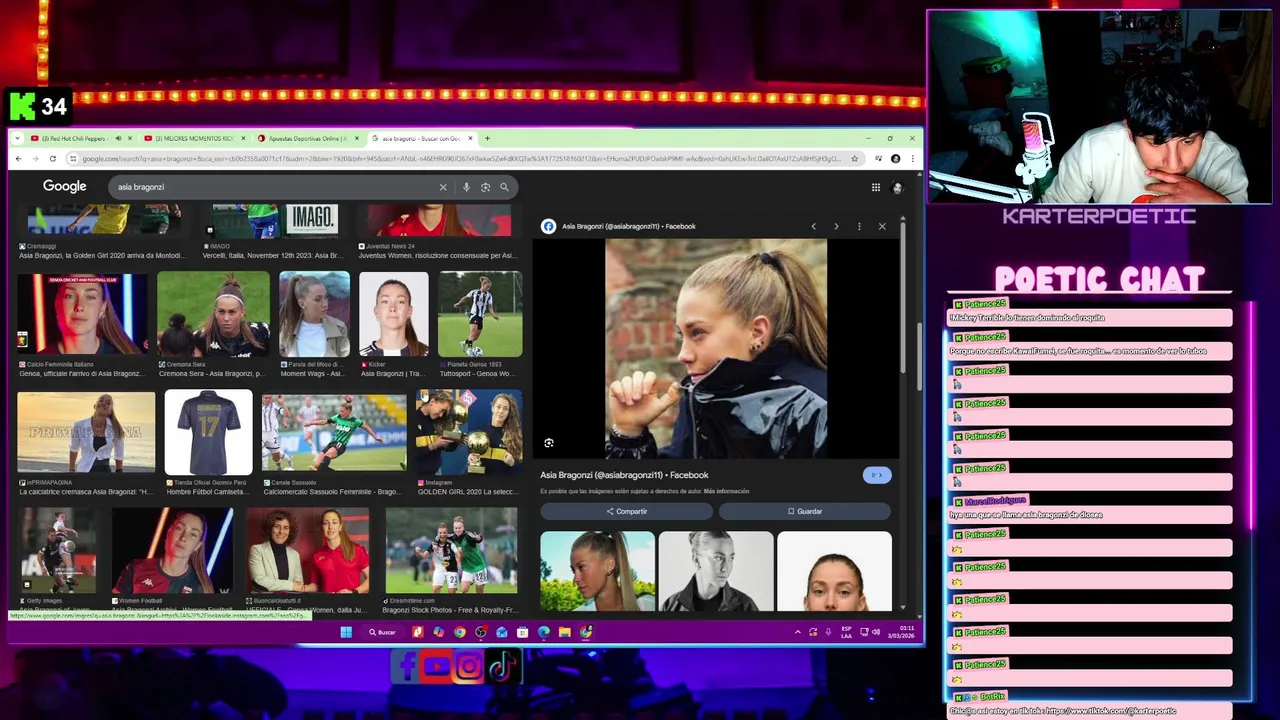Start voice search with the microphone icon
1280x720 pixels.
pyautogui.click(x=466, y=187)
